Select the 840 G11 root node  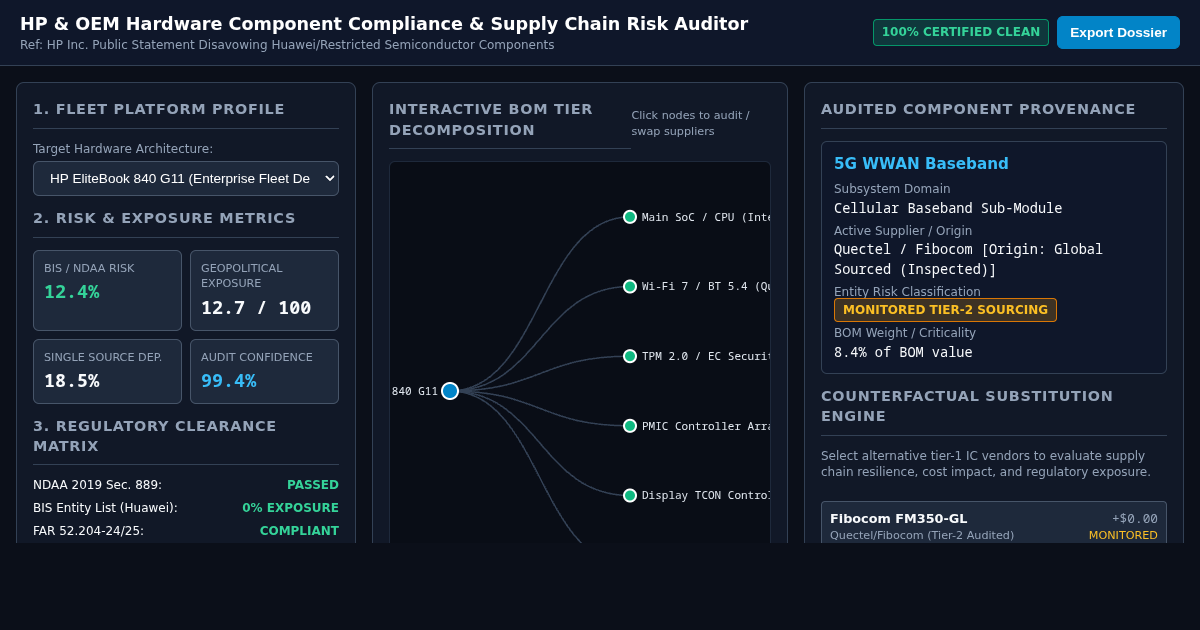coord(450,391)
